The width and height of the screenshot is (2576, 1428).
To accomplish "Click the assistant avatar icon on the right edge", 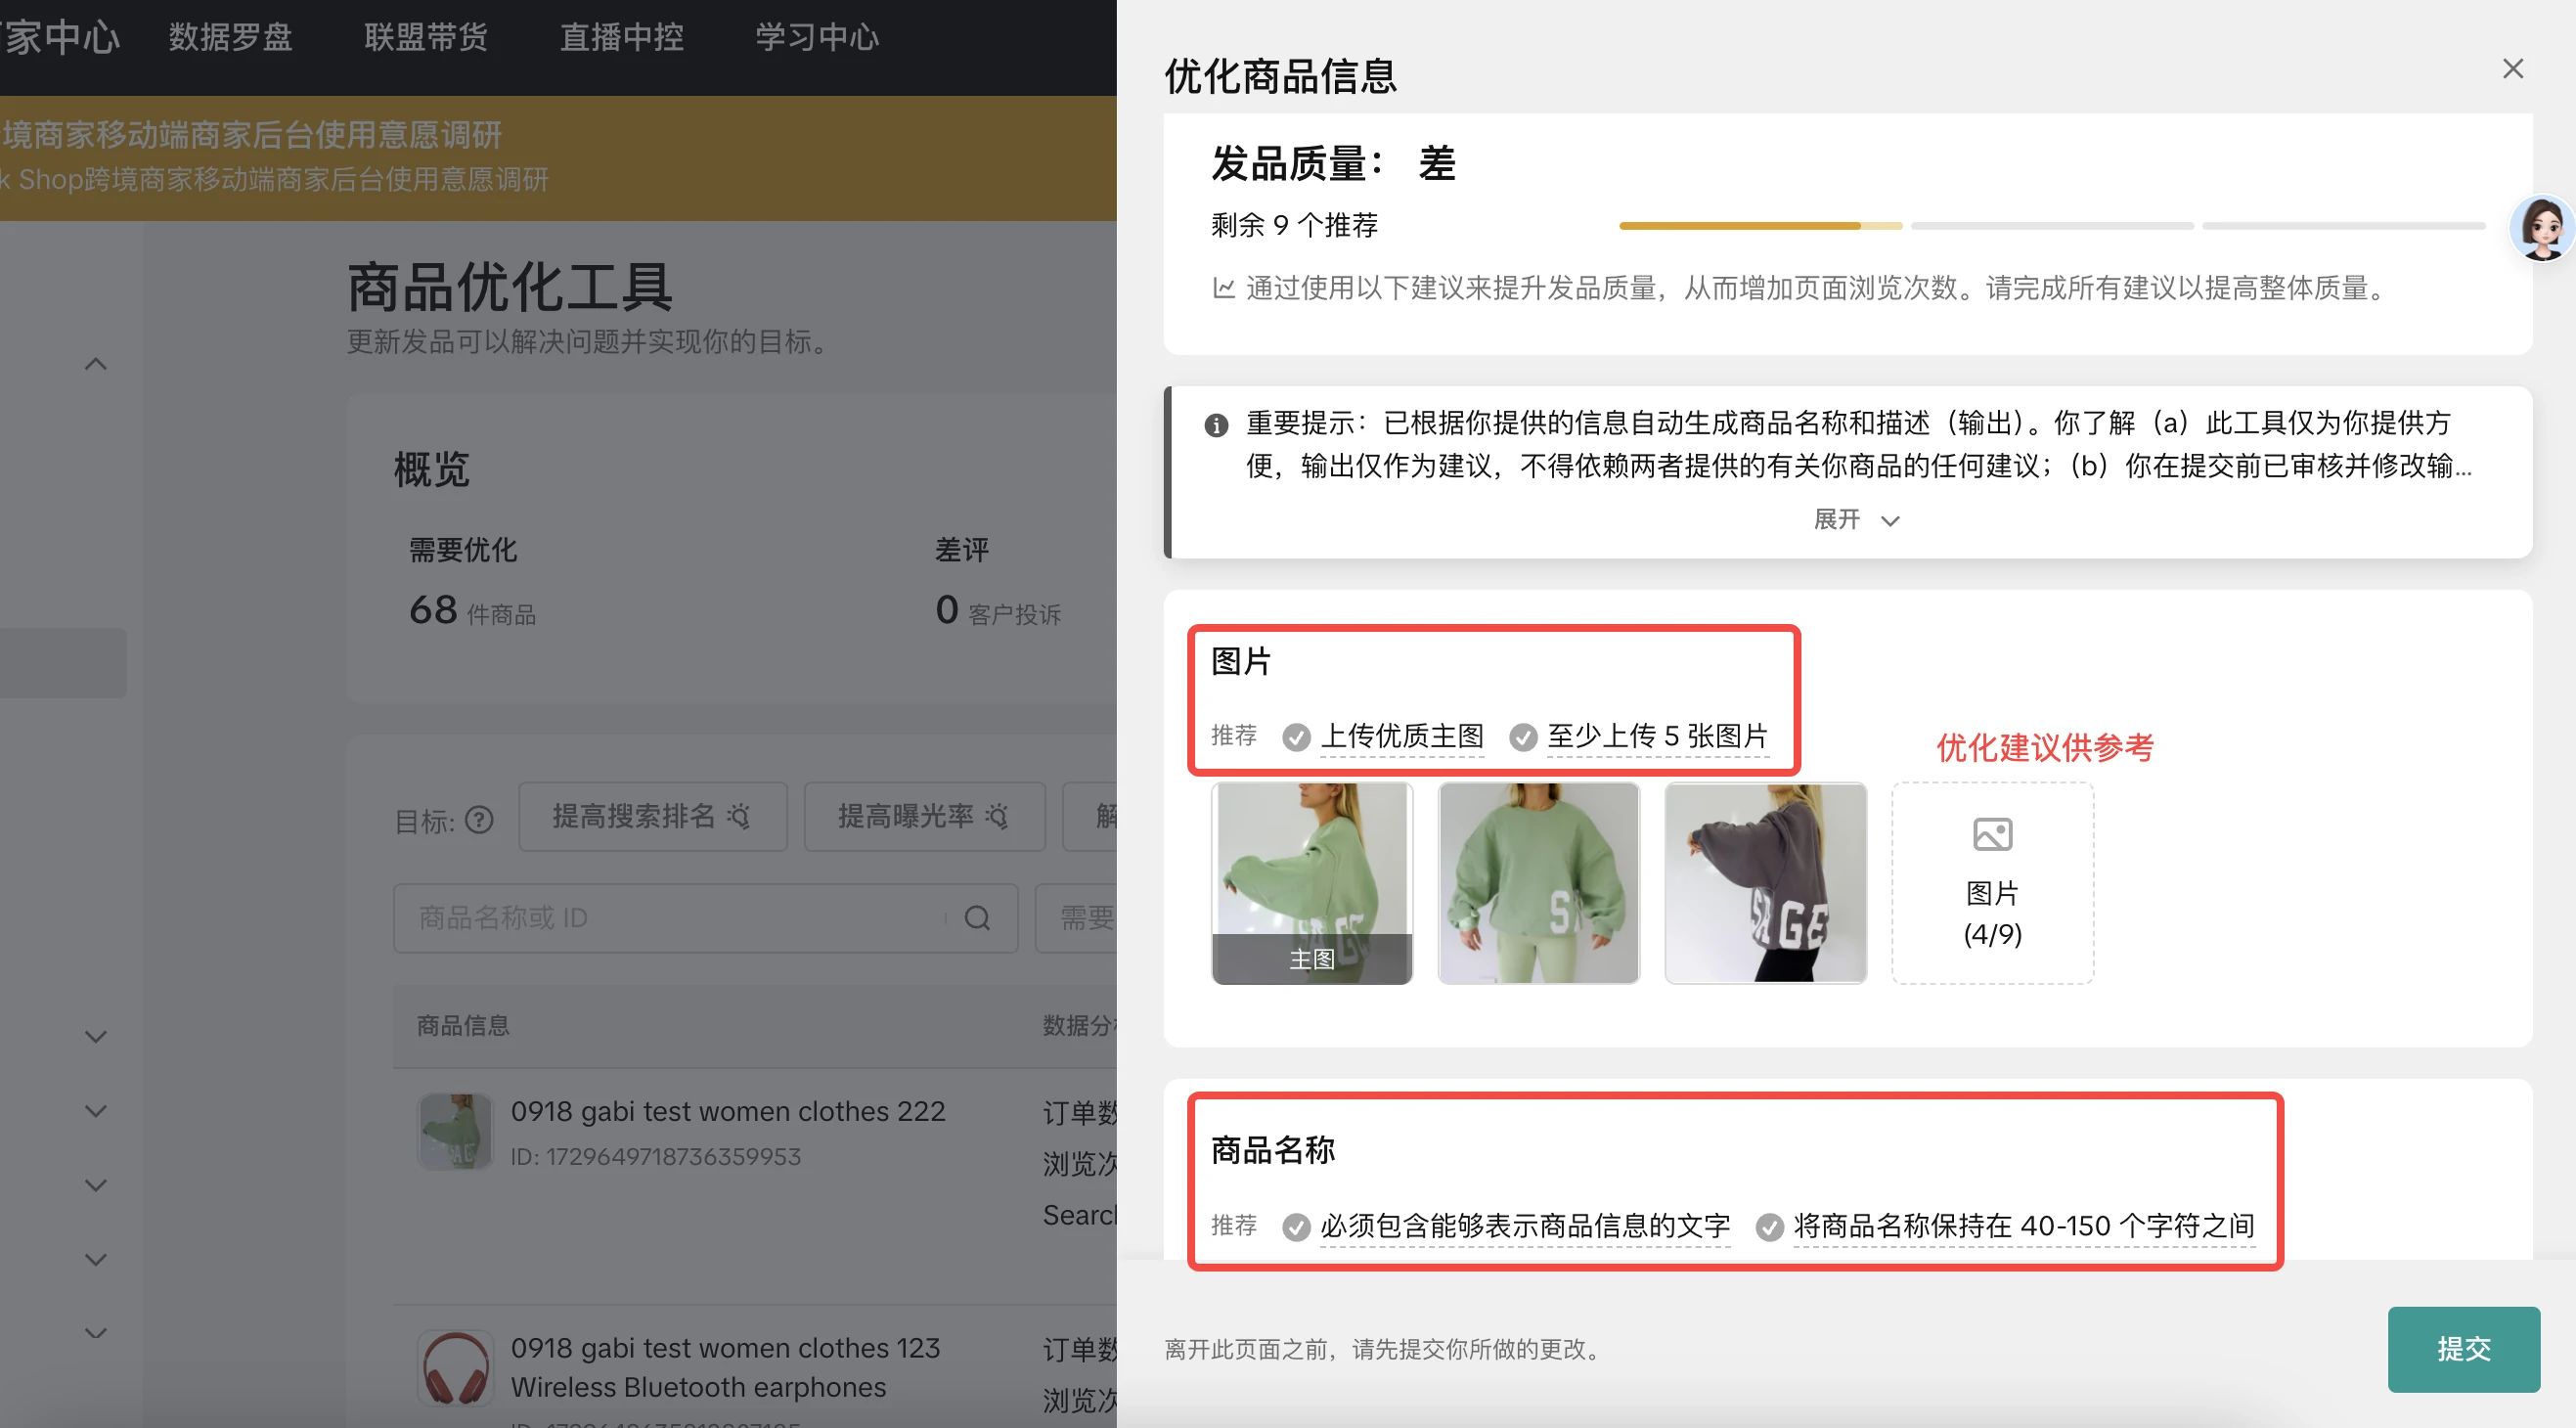I will point(2540,227).
